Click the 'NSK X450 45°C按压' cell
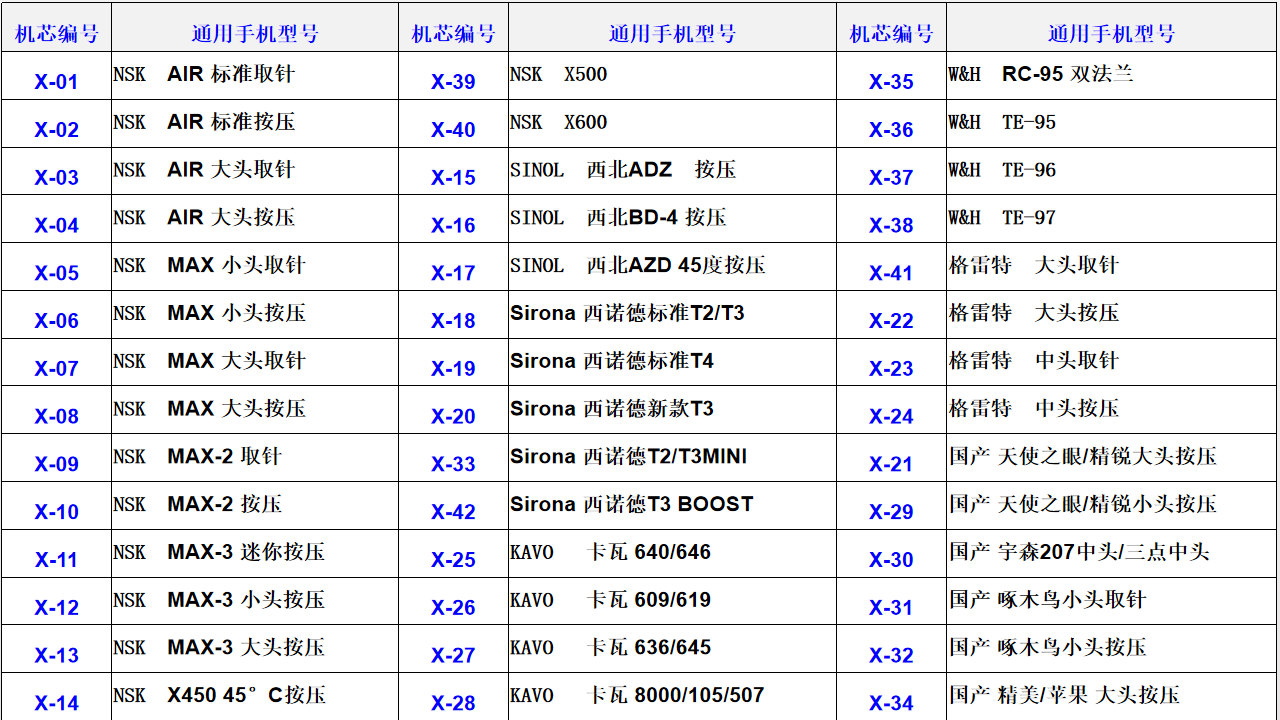Viewport: 1280px width, 720px height. pos(255,697)
